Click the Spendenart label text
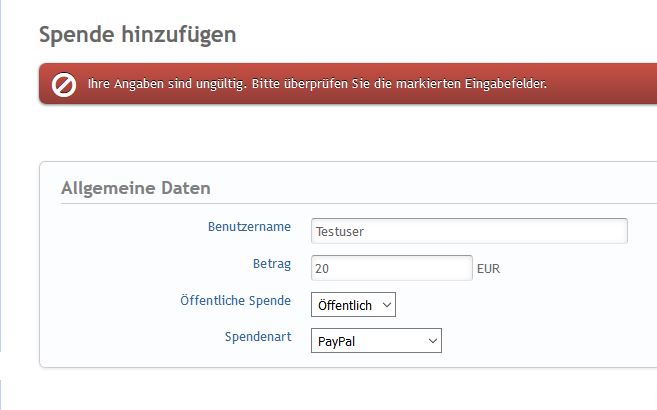 257,337
